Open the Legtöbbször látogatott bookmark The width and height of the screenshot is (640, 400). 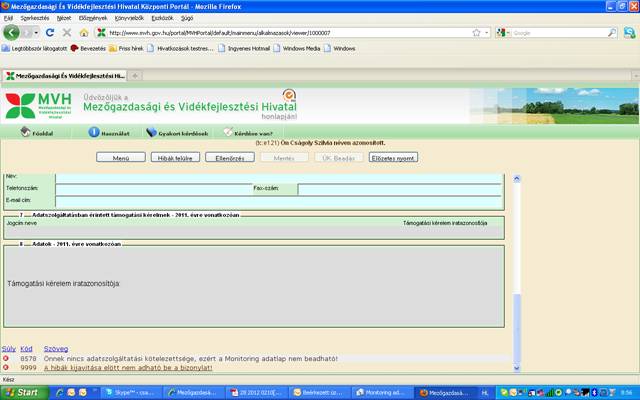click(x=35, y=48)
